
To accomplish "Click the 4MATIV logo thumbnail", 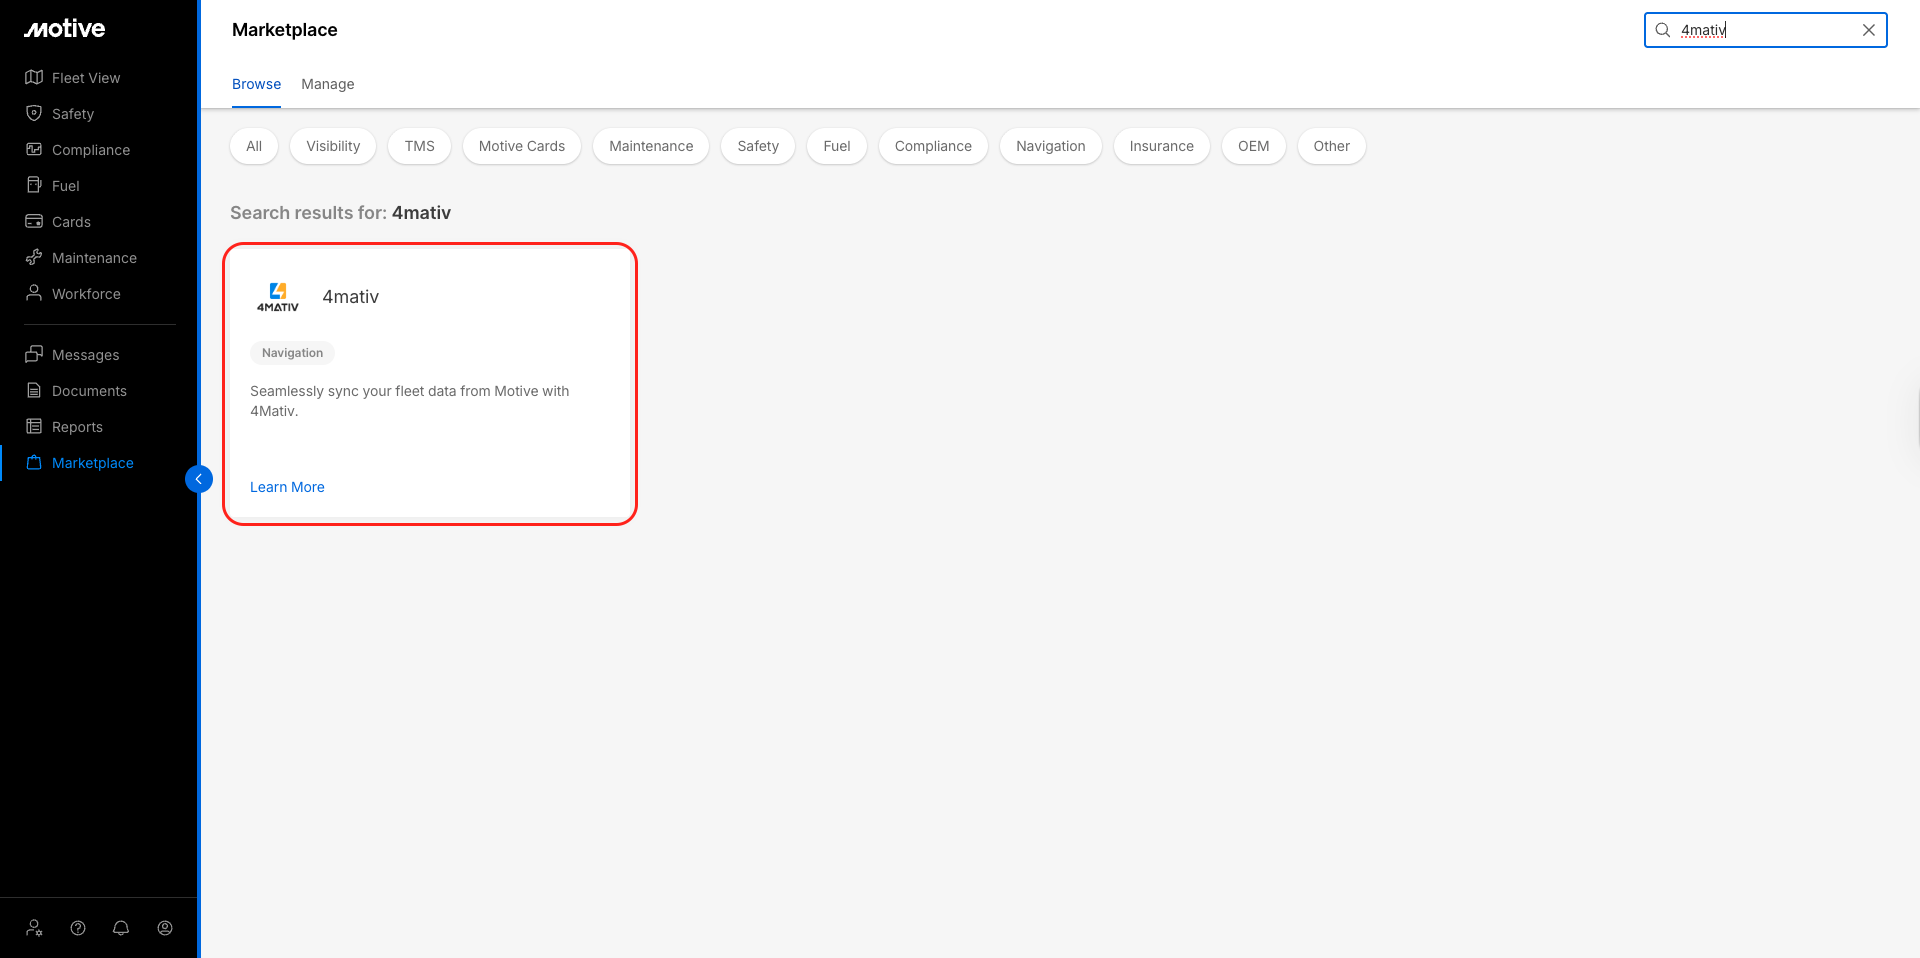I will coord(278,297).
